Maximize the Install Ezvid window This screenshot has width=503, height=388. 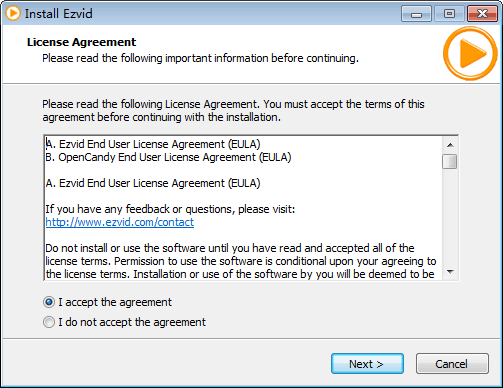(x=449, y=14)
